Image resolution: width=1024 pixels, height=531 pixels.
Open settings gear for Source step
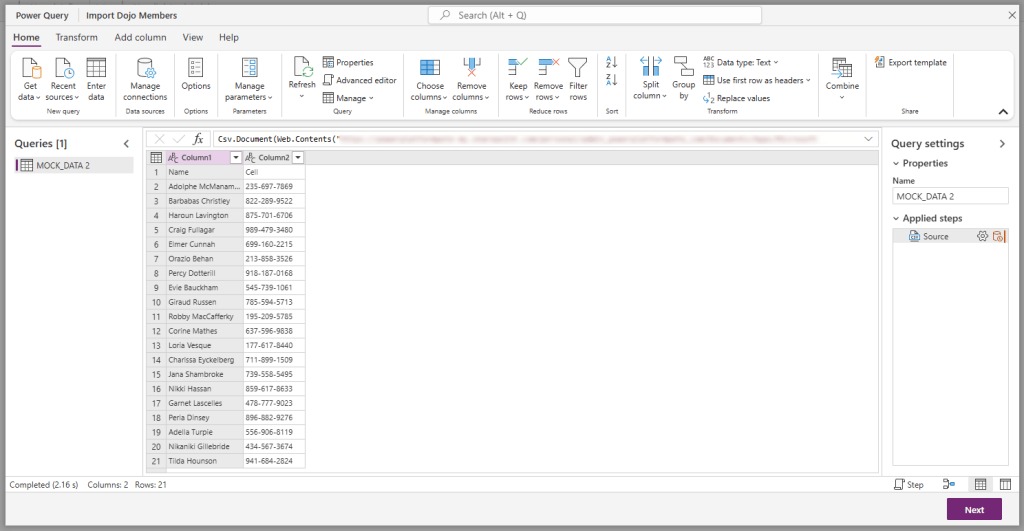[982, 236]
